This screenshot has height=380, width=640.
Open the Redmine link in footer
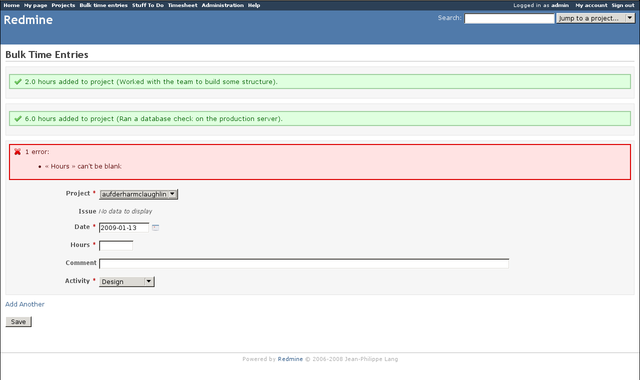(x=290, y=359)
